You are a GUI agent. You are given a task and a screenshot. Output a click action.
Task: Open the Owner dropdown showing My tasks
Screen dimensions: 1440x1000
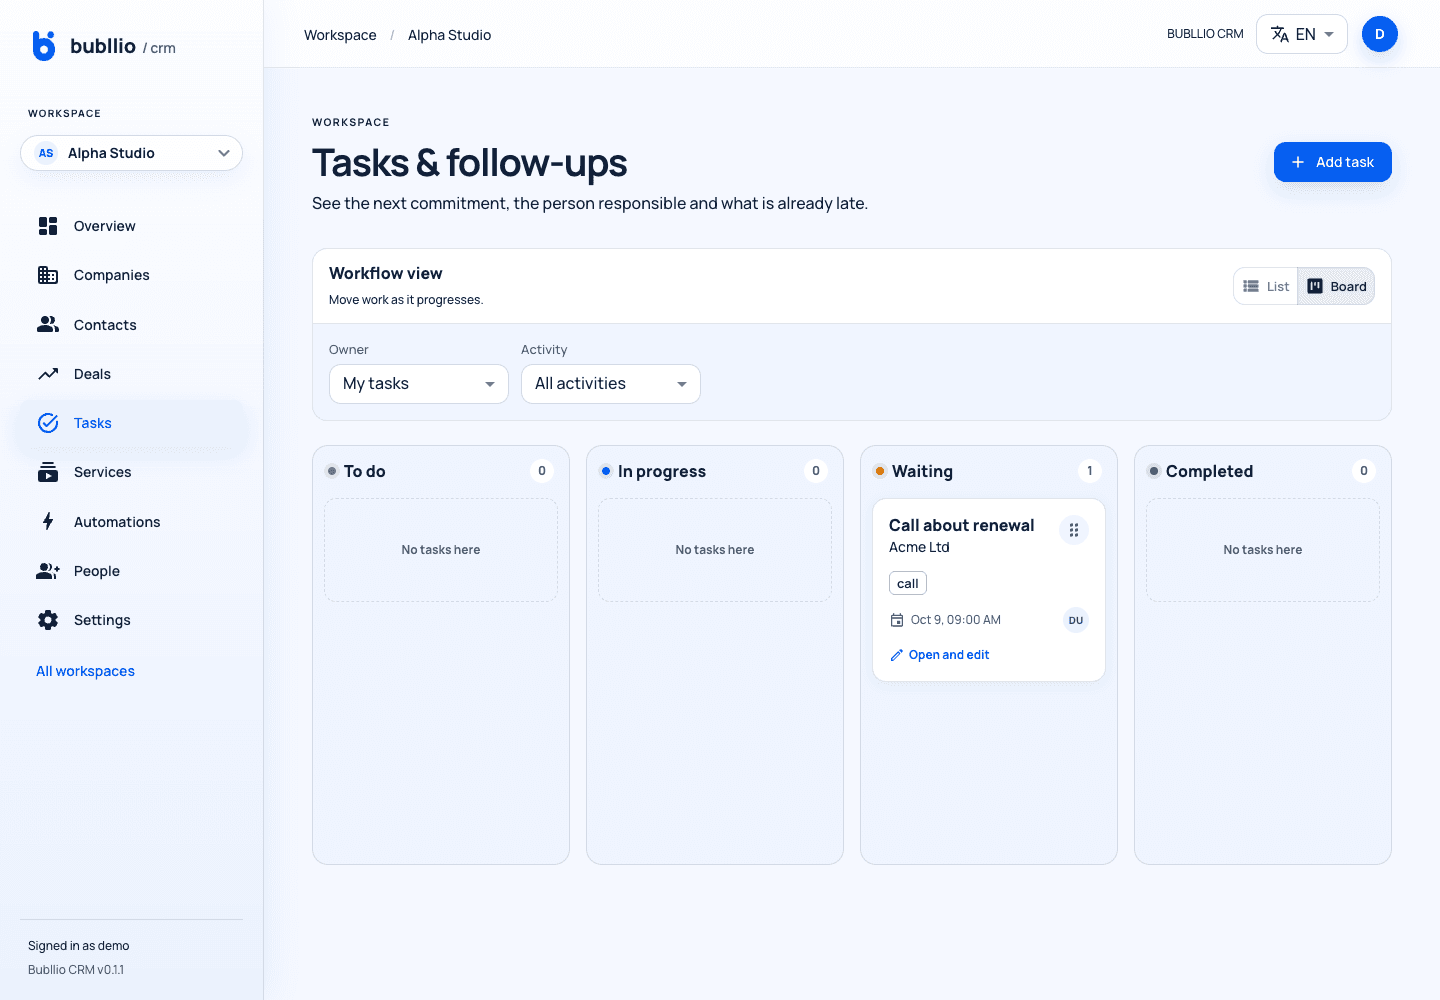pos(419,384)
